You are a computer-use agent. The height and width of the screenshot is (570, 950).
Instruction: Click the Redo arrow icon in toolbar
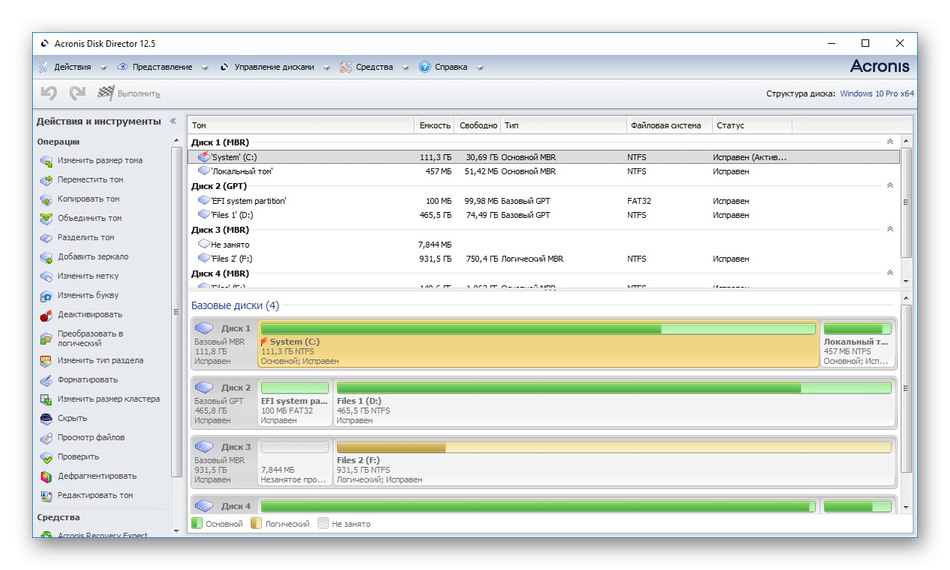pos(77,93)
